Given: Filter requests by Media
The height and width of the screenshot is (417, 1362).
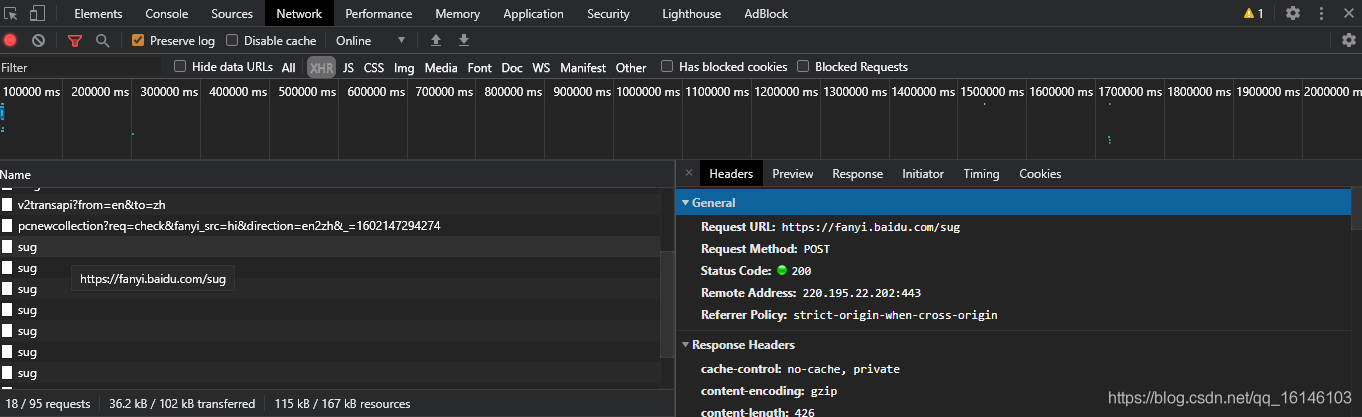Looking at the screenshot, I should (441, 68).
